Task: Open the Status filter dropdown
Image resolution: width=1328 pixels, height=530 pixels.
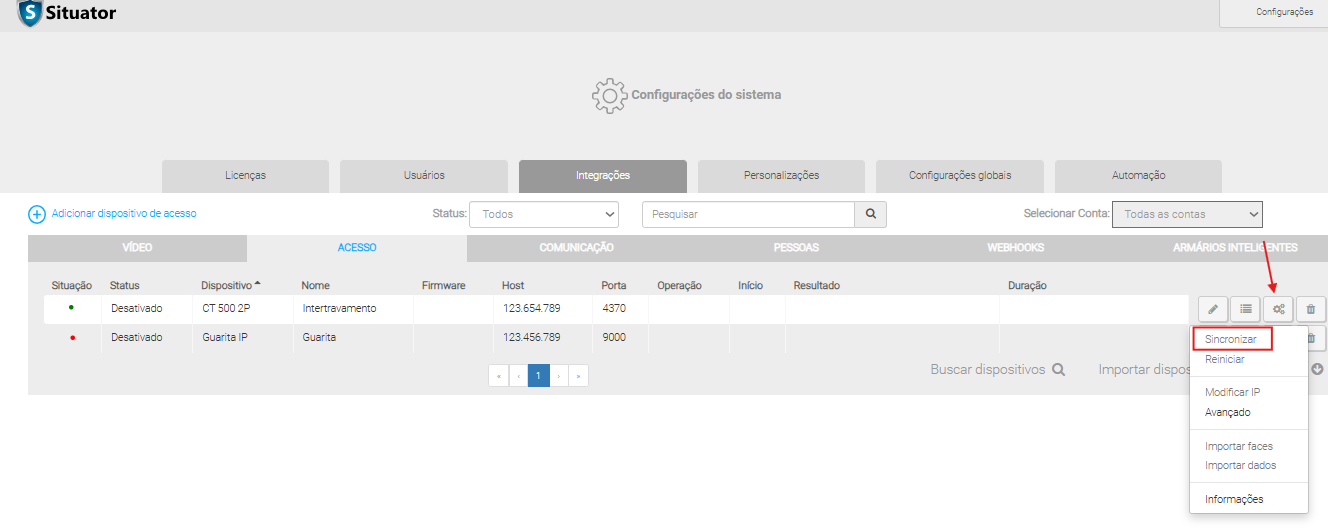Action: [544, 214]
